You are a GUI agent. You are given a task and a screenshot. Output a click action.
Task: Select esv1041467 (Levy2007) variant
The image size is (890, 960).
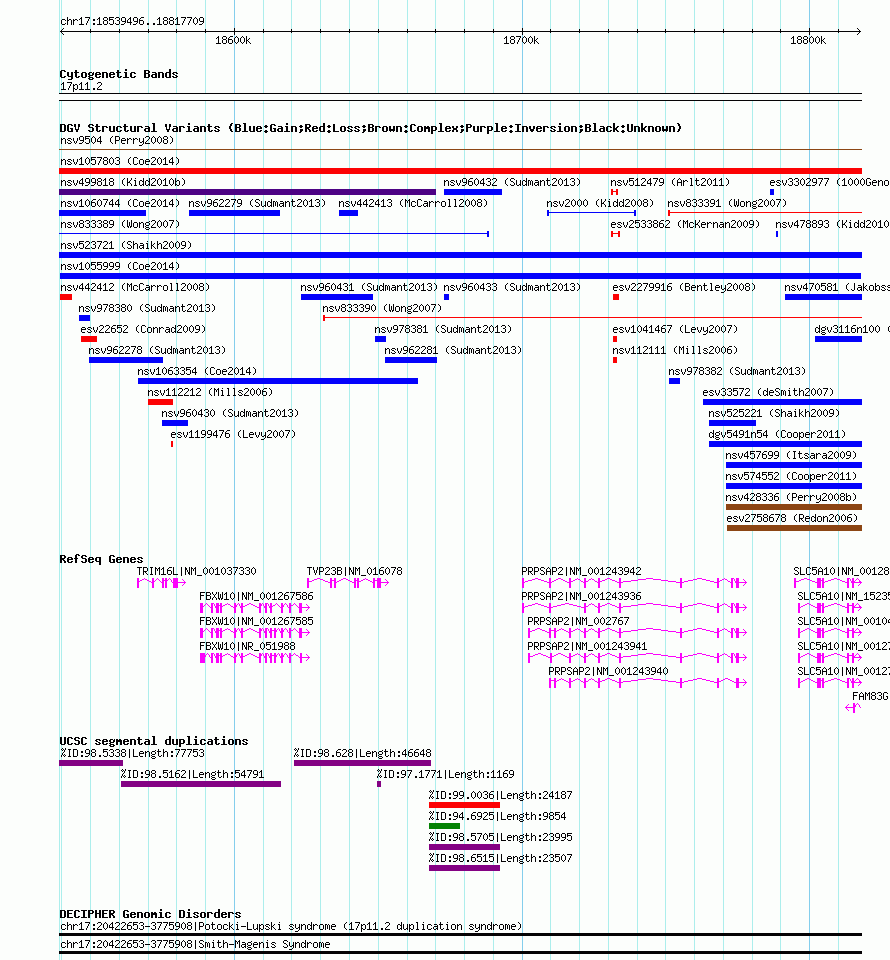click(x=615, y=339)
